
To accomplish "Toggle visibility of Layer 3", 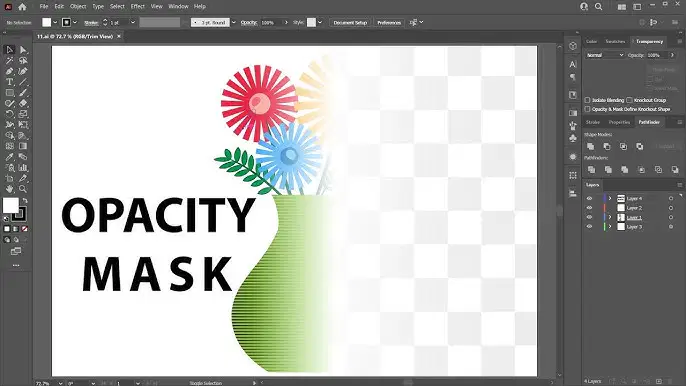I will tap(589, 227).
